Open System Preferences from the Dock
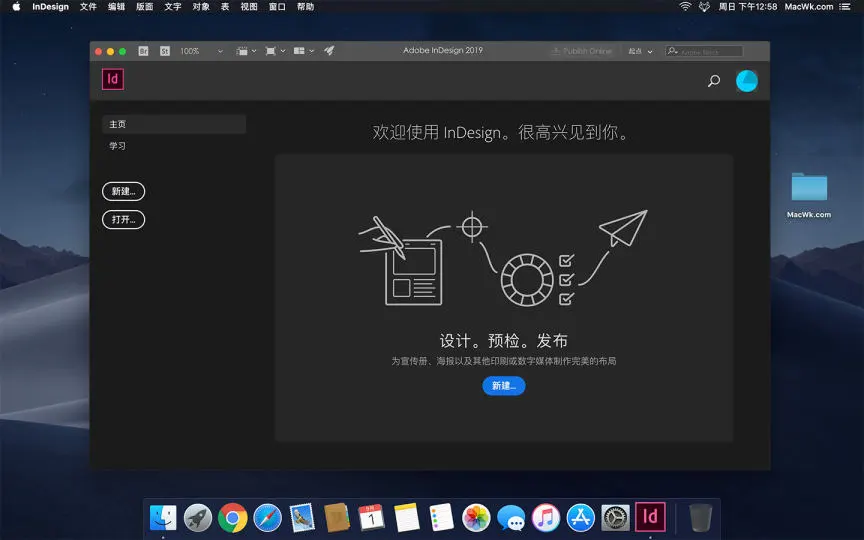 [615, 518]
